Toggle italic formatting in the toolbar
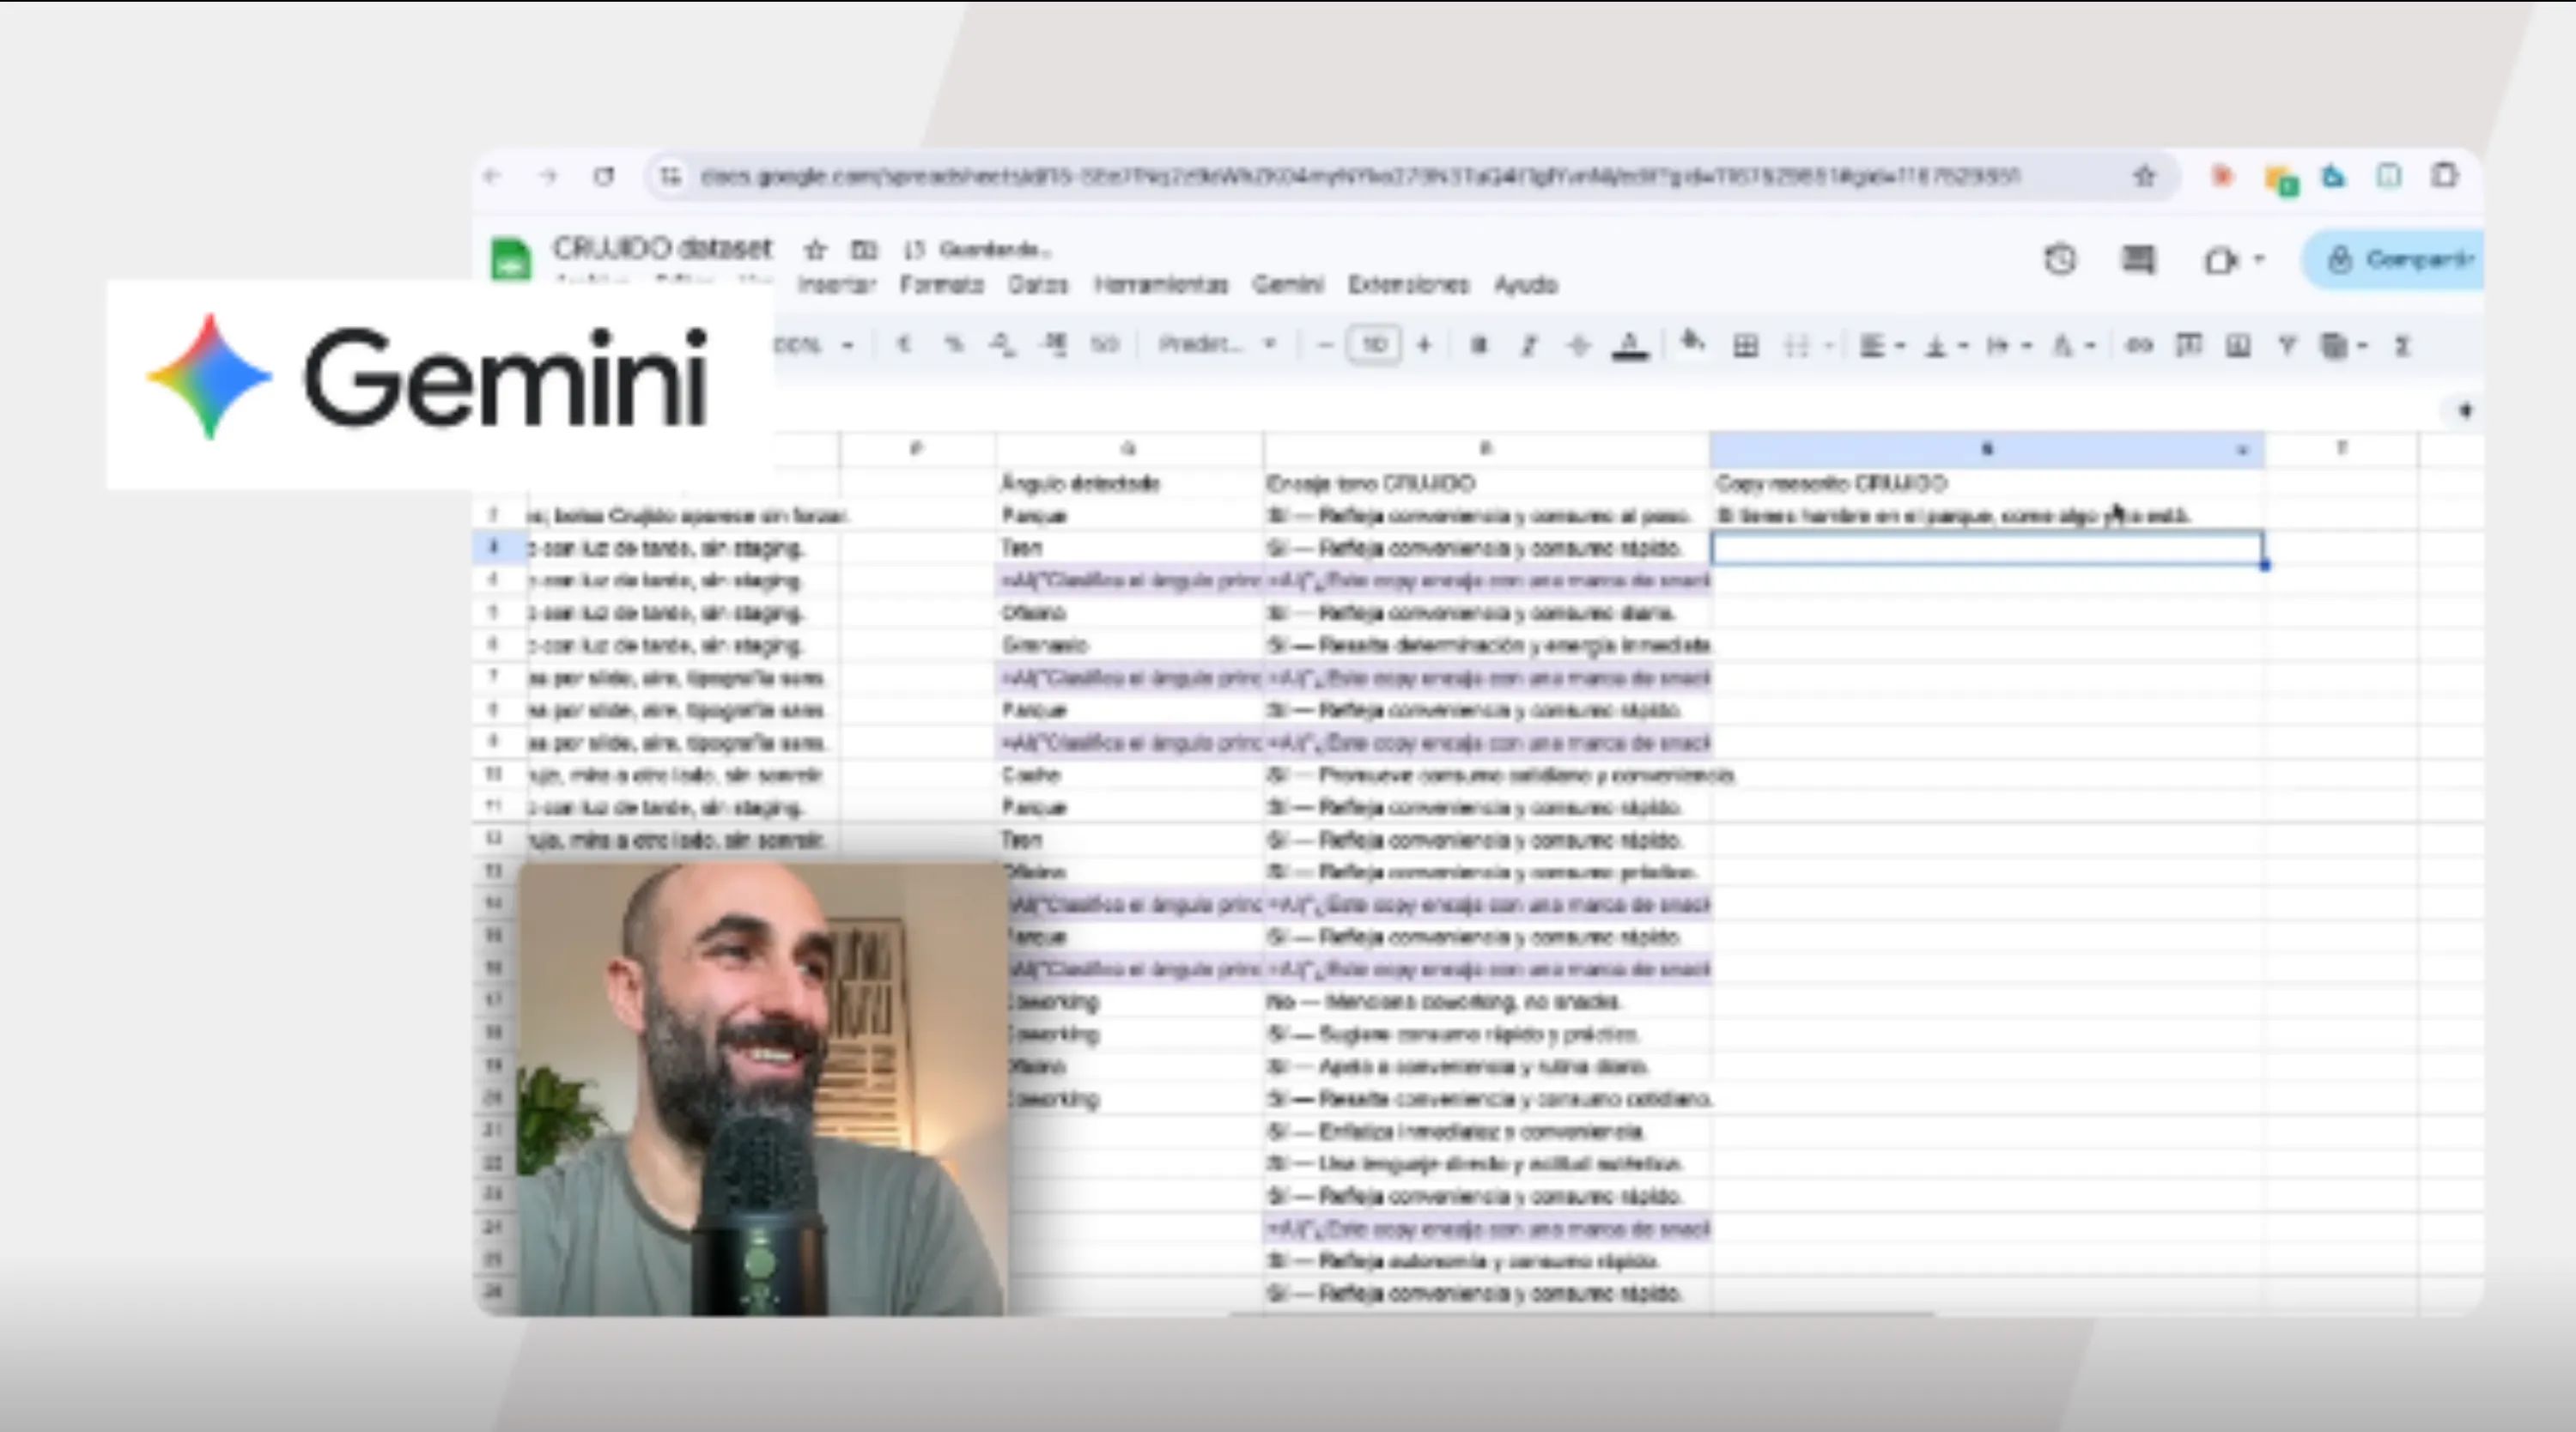 coord(1528,346)
